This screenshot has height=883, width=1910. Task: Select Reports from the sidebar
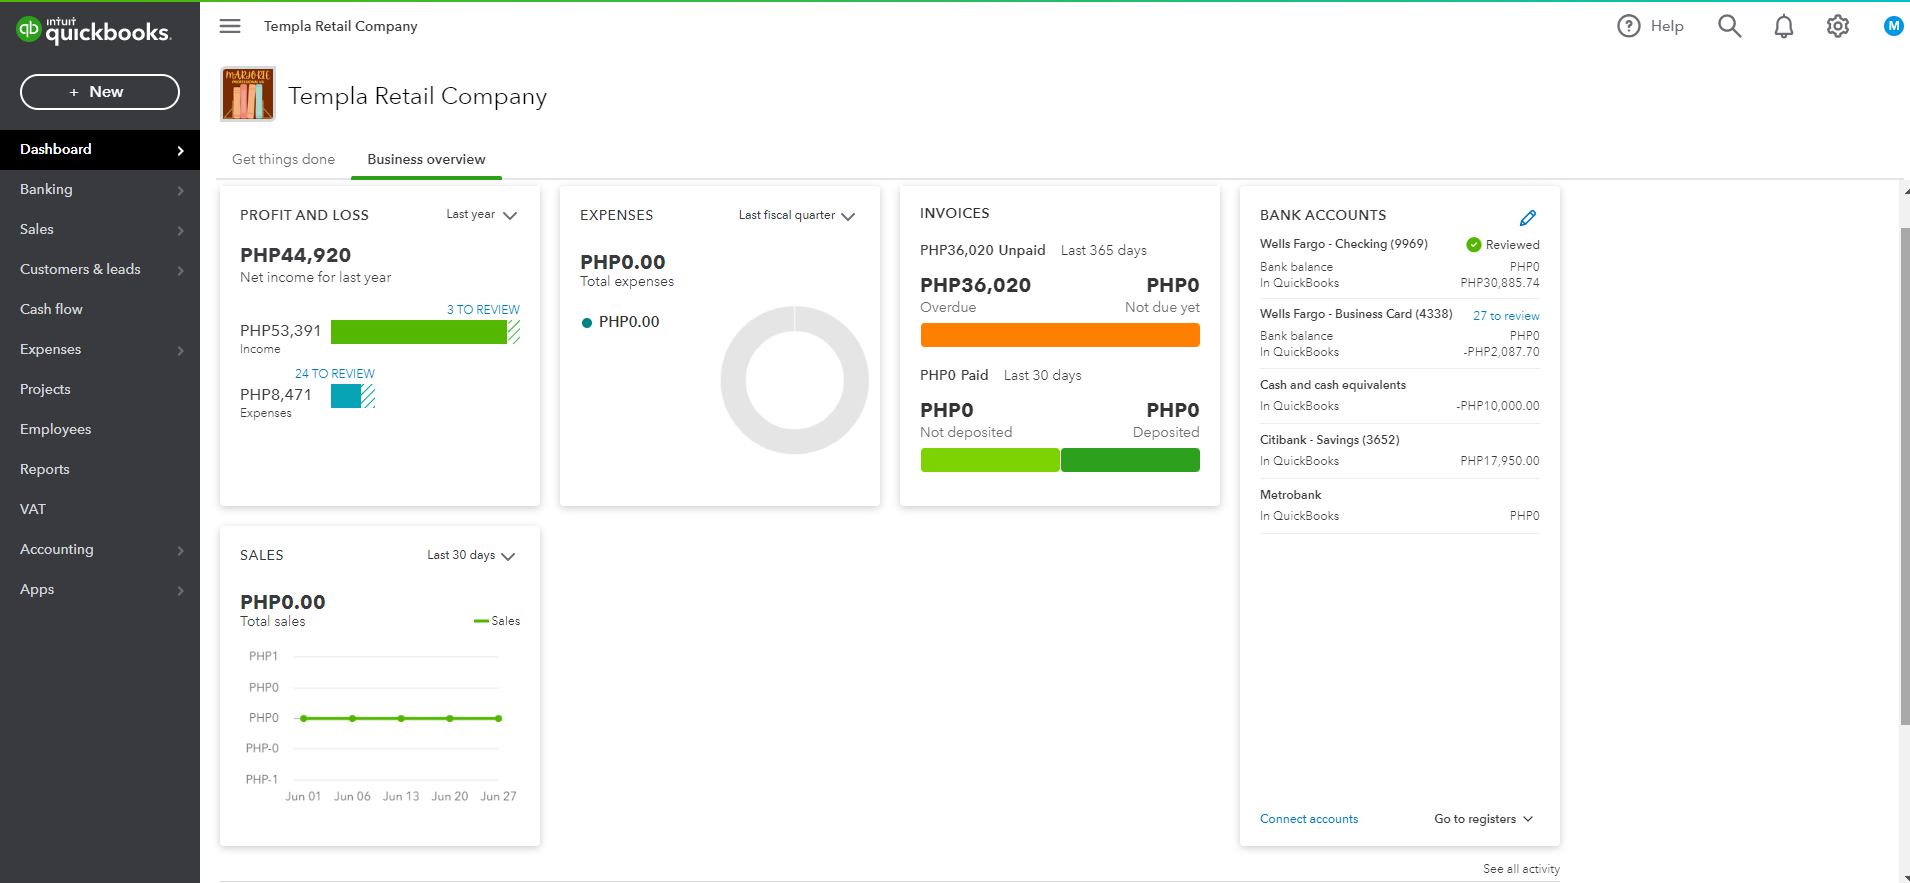point(45,470)
